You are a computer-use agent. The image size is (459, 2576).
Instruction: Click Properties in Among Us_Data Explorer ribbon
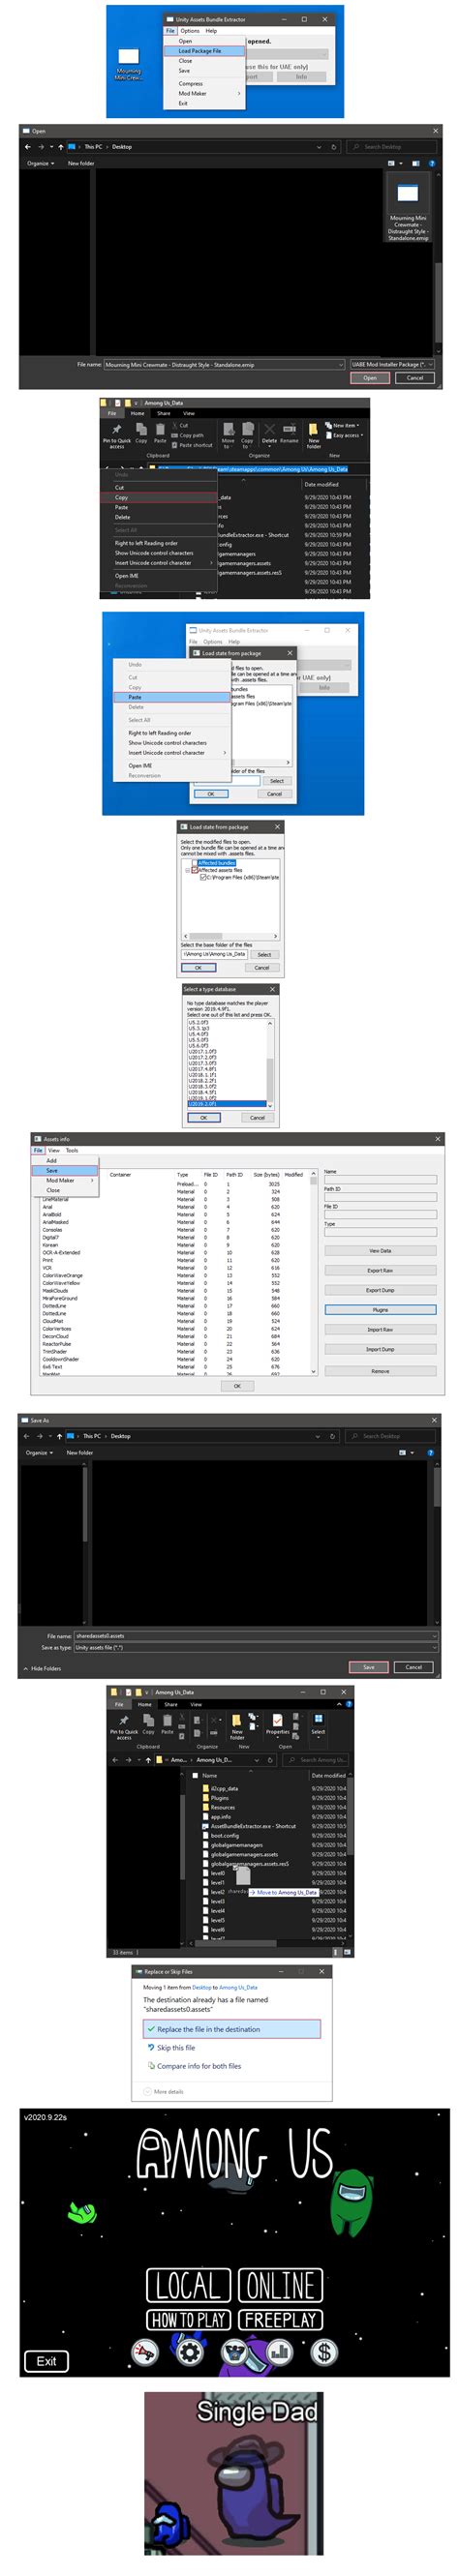click(x=278, y=1724)
